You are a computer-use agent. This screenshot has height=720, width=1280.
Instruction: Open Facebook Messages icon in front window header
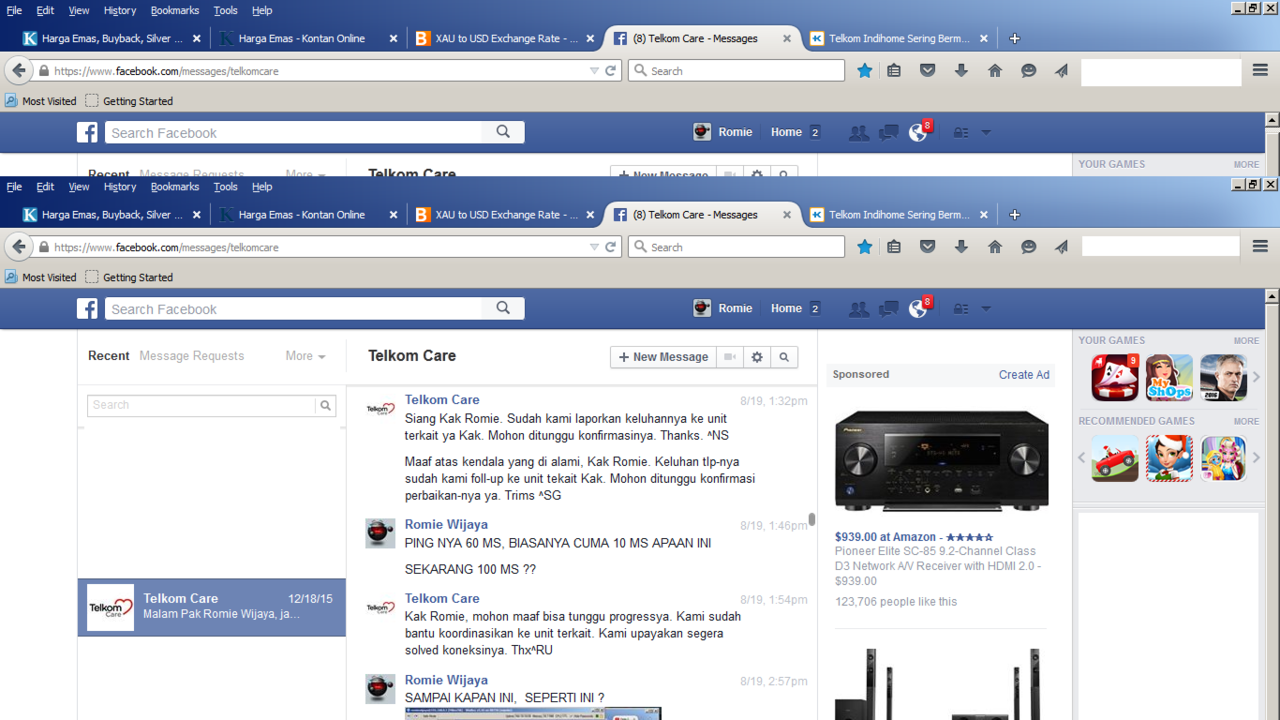point(888,309)
